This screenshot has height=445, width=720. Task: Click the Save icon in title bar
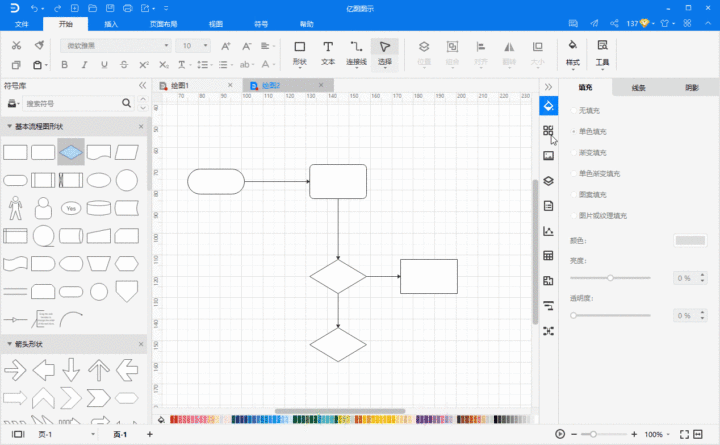[110, 8]
